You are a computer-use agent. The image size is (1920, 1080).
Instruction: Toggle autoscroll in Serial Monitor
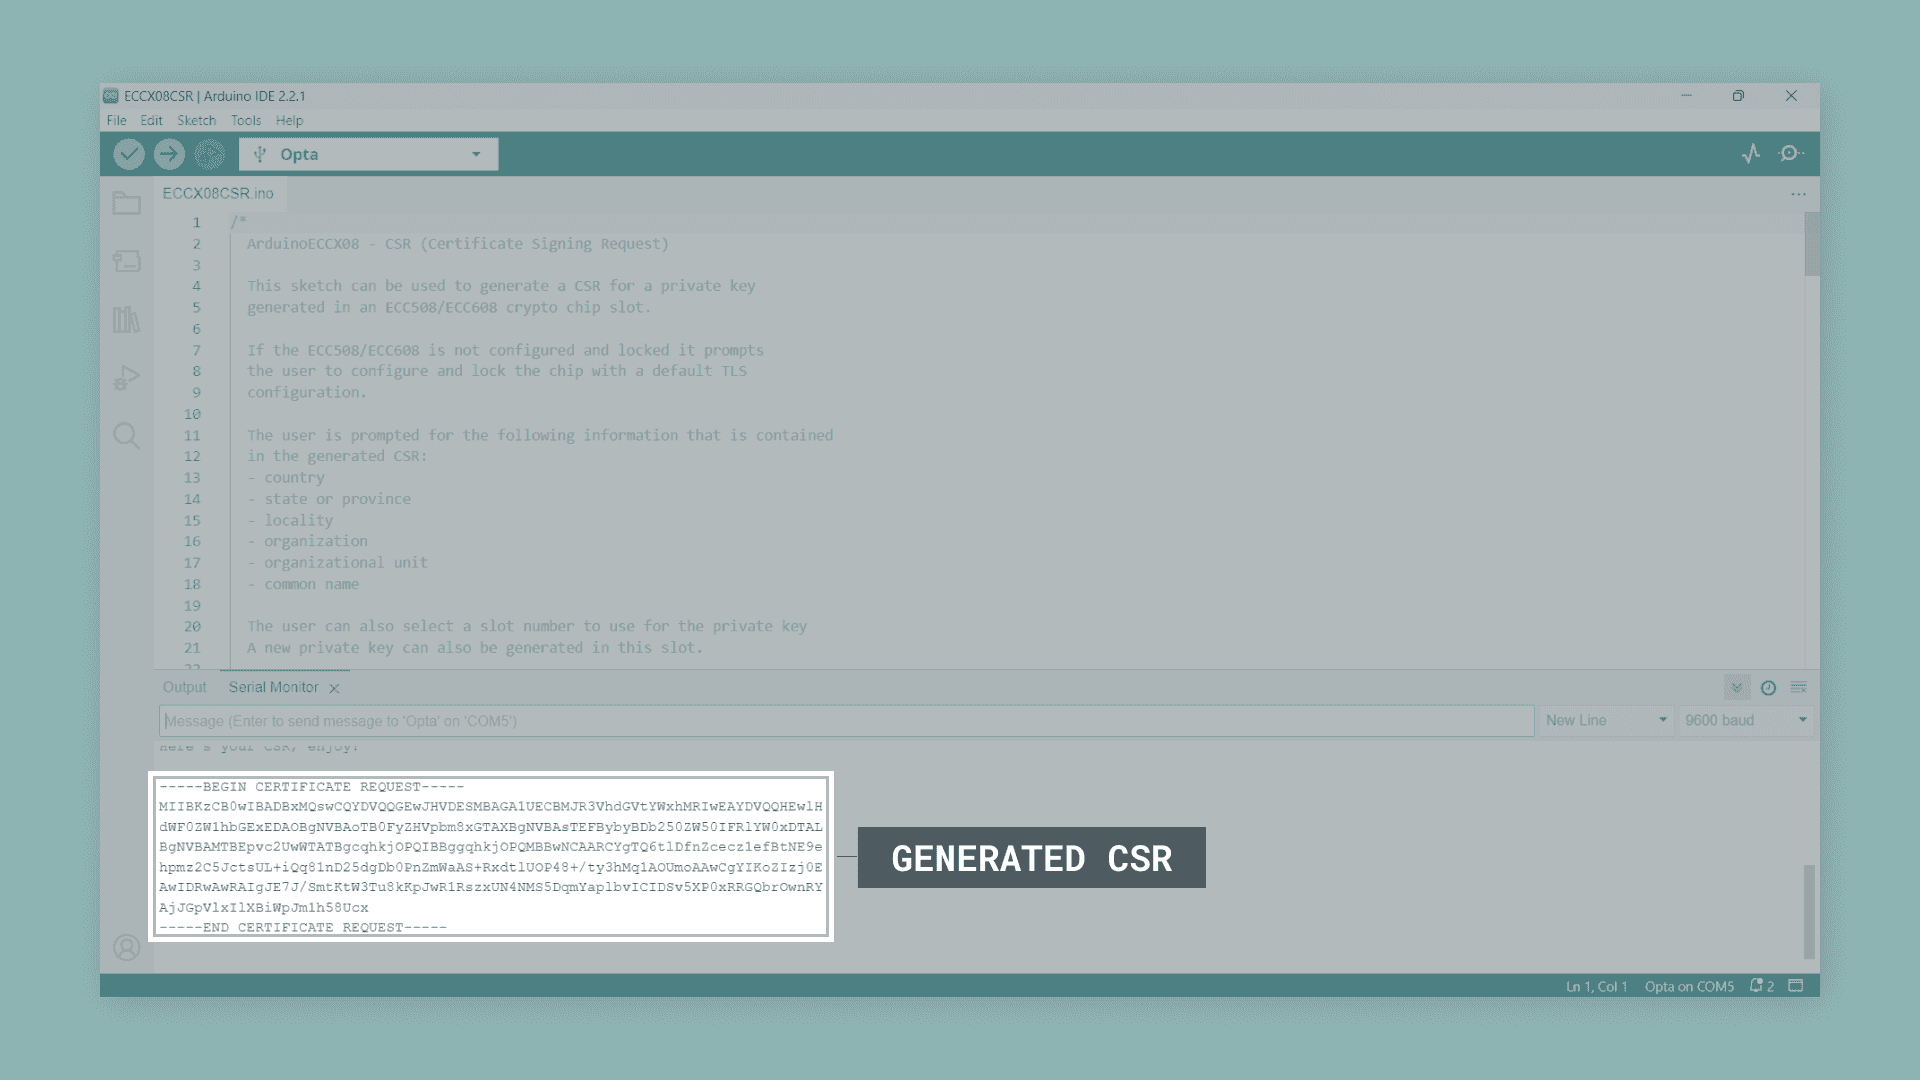[x=1737, y=688]
